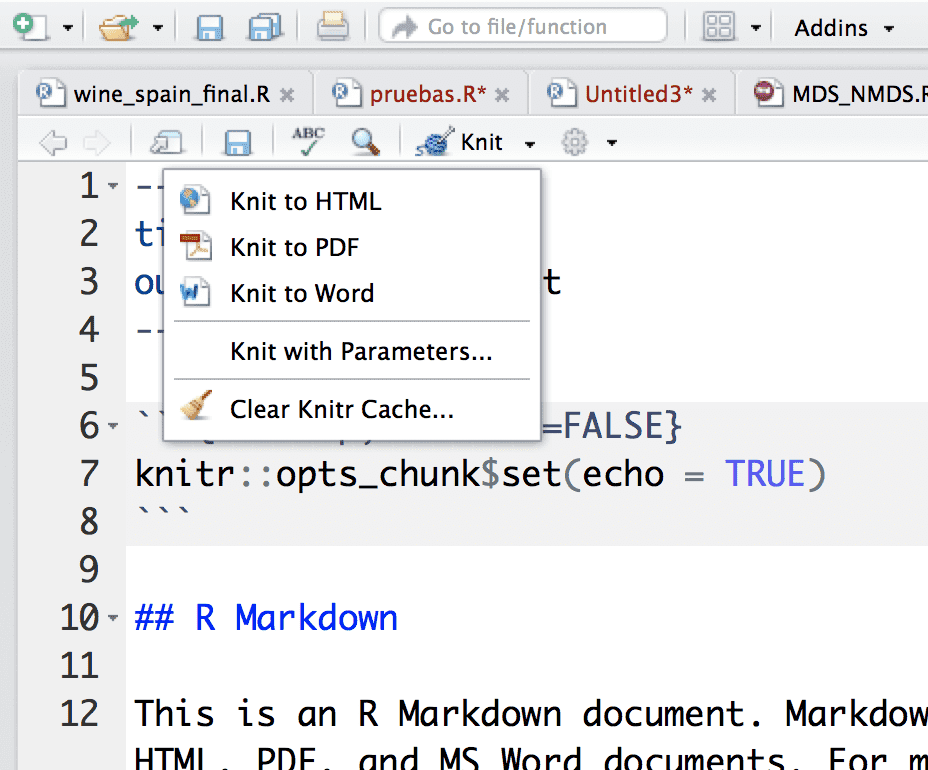Click the Open File folder icon

click(x=118, y=27)
